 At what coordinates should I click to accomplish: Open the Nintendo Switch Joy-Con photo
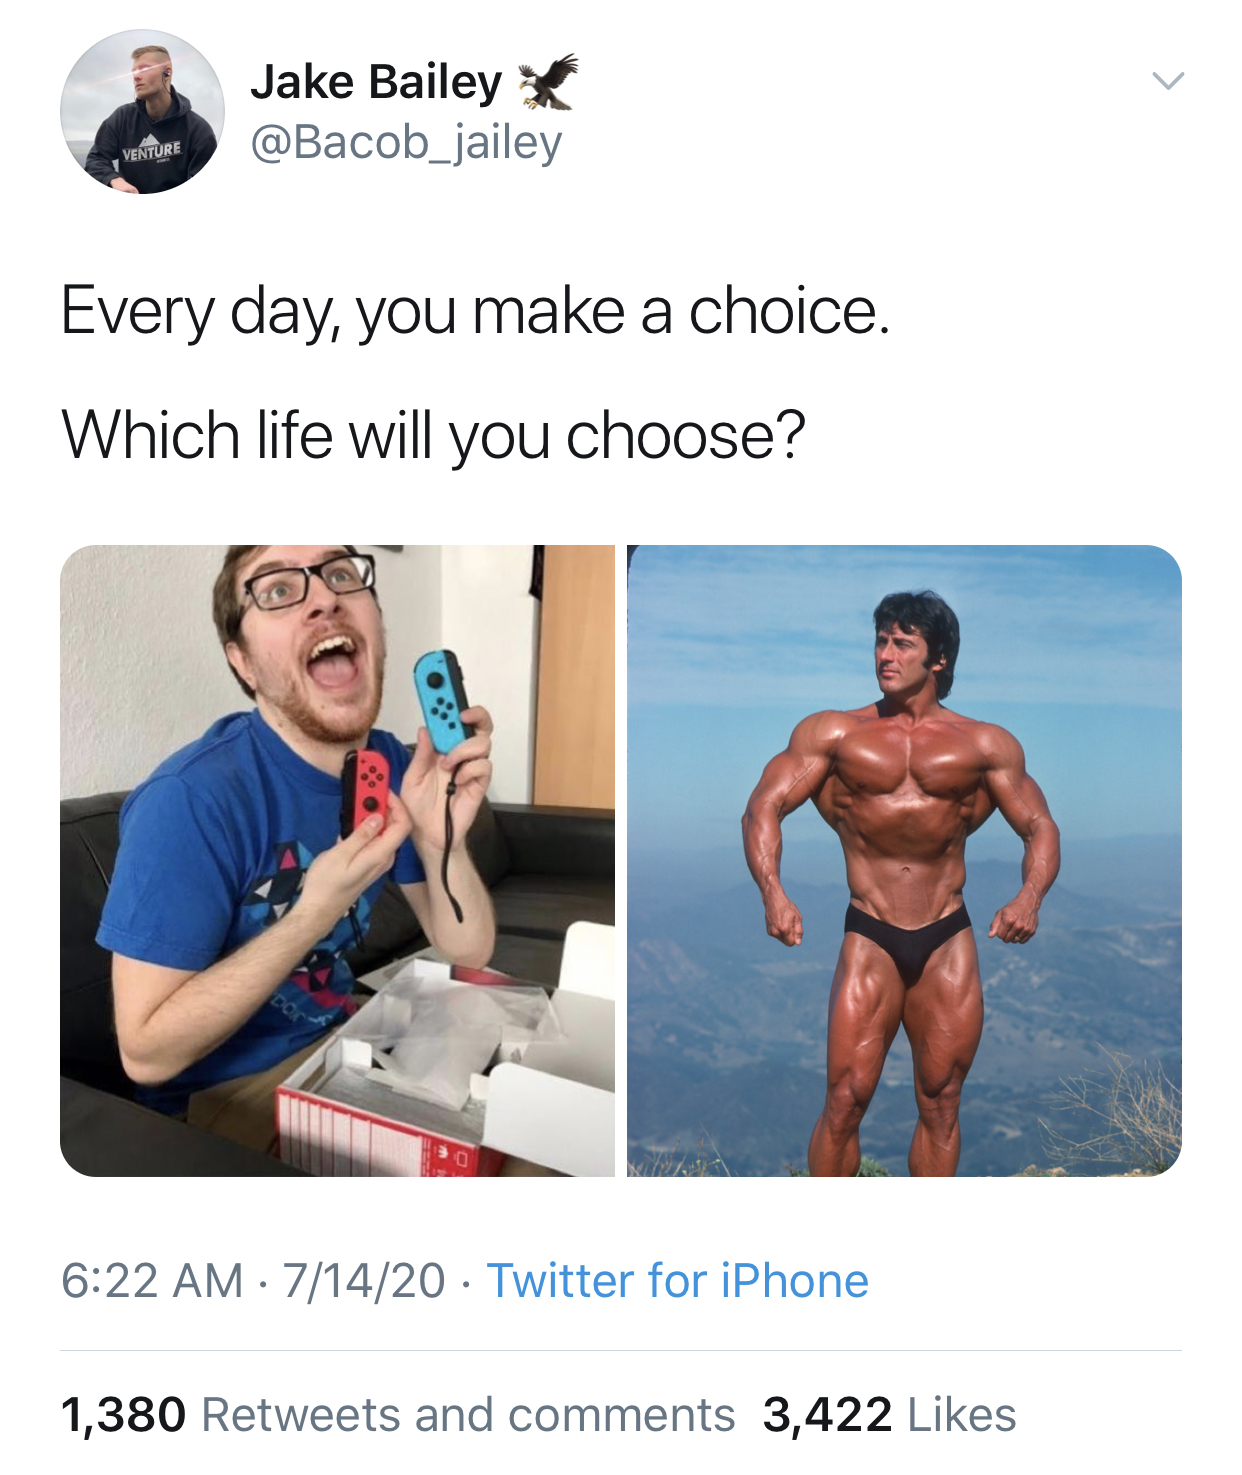pos(337,860)
